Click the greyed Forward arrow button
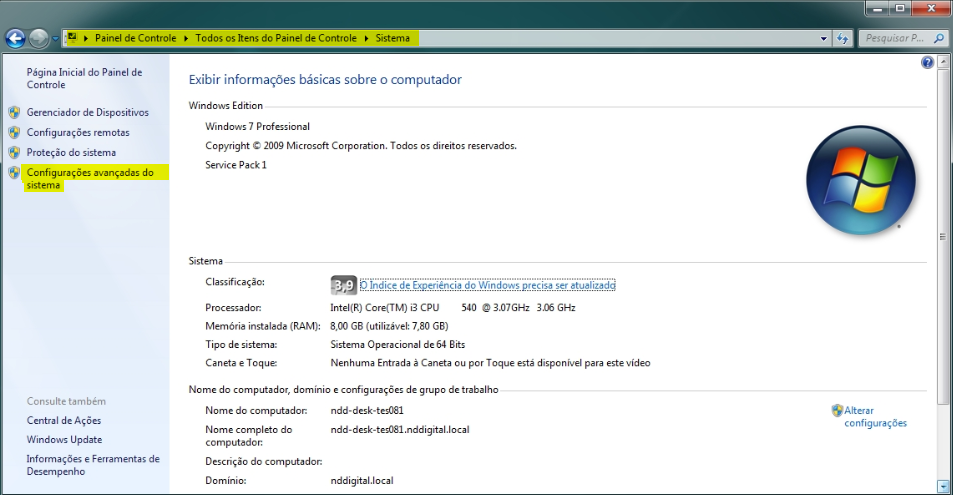 click(x=38, y=38)
